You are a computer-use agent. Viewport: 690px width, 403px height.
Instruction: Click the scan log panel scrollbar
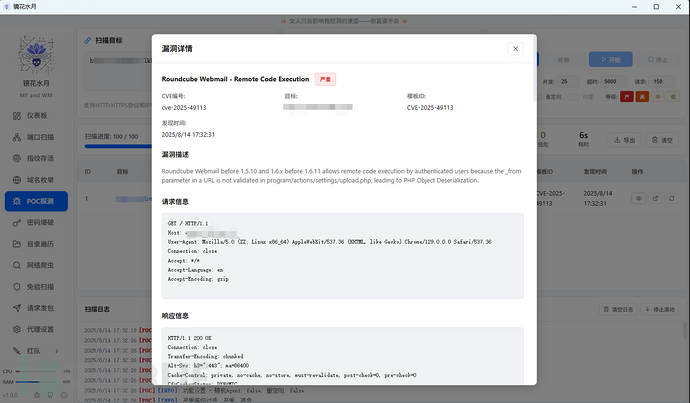(x=685, y=330)
